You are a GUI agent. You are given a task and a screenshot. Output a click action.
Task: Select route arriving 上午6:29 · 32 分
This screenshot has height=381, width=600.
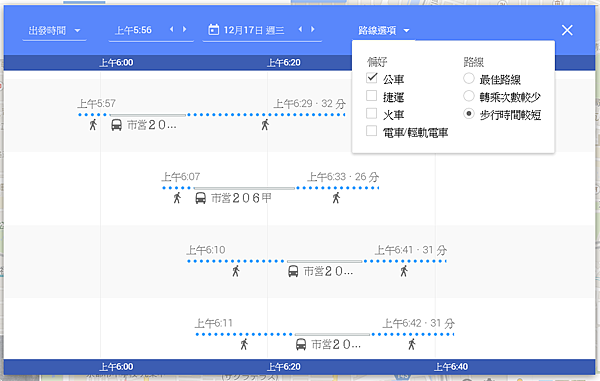pyautogui.click(x=310, y=103)
